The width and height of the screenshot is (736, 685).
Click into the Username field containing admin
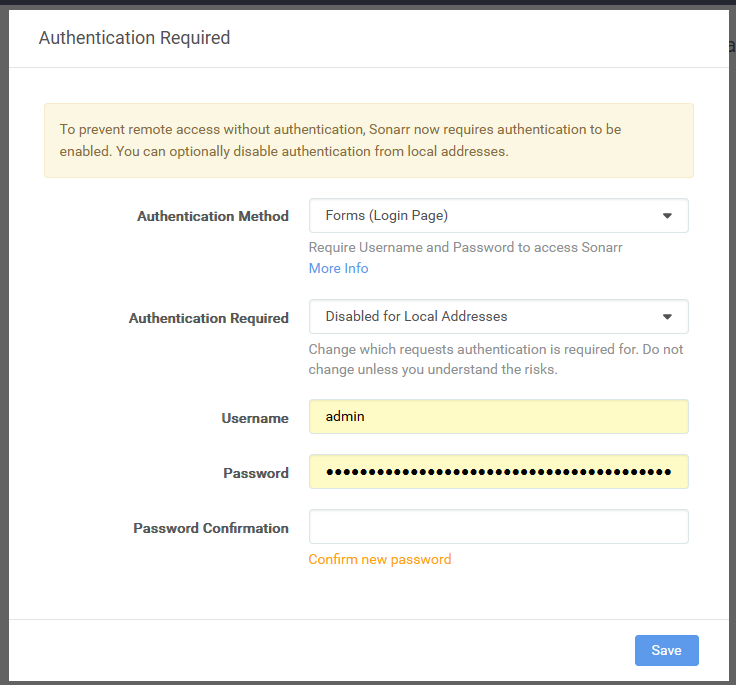pos(498,416)
